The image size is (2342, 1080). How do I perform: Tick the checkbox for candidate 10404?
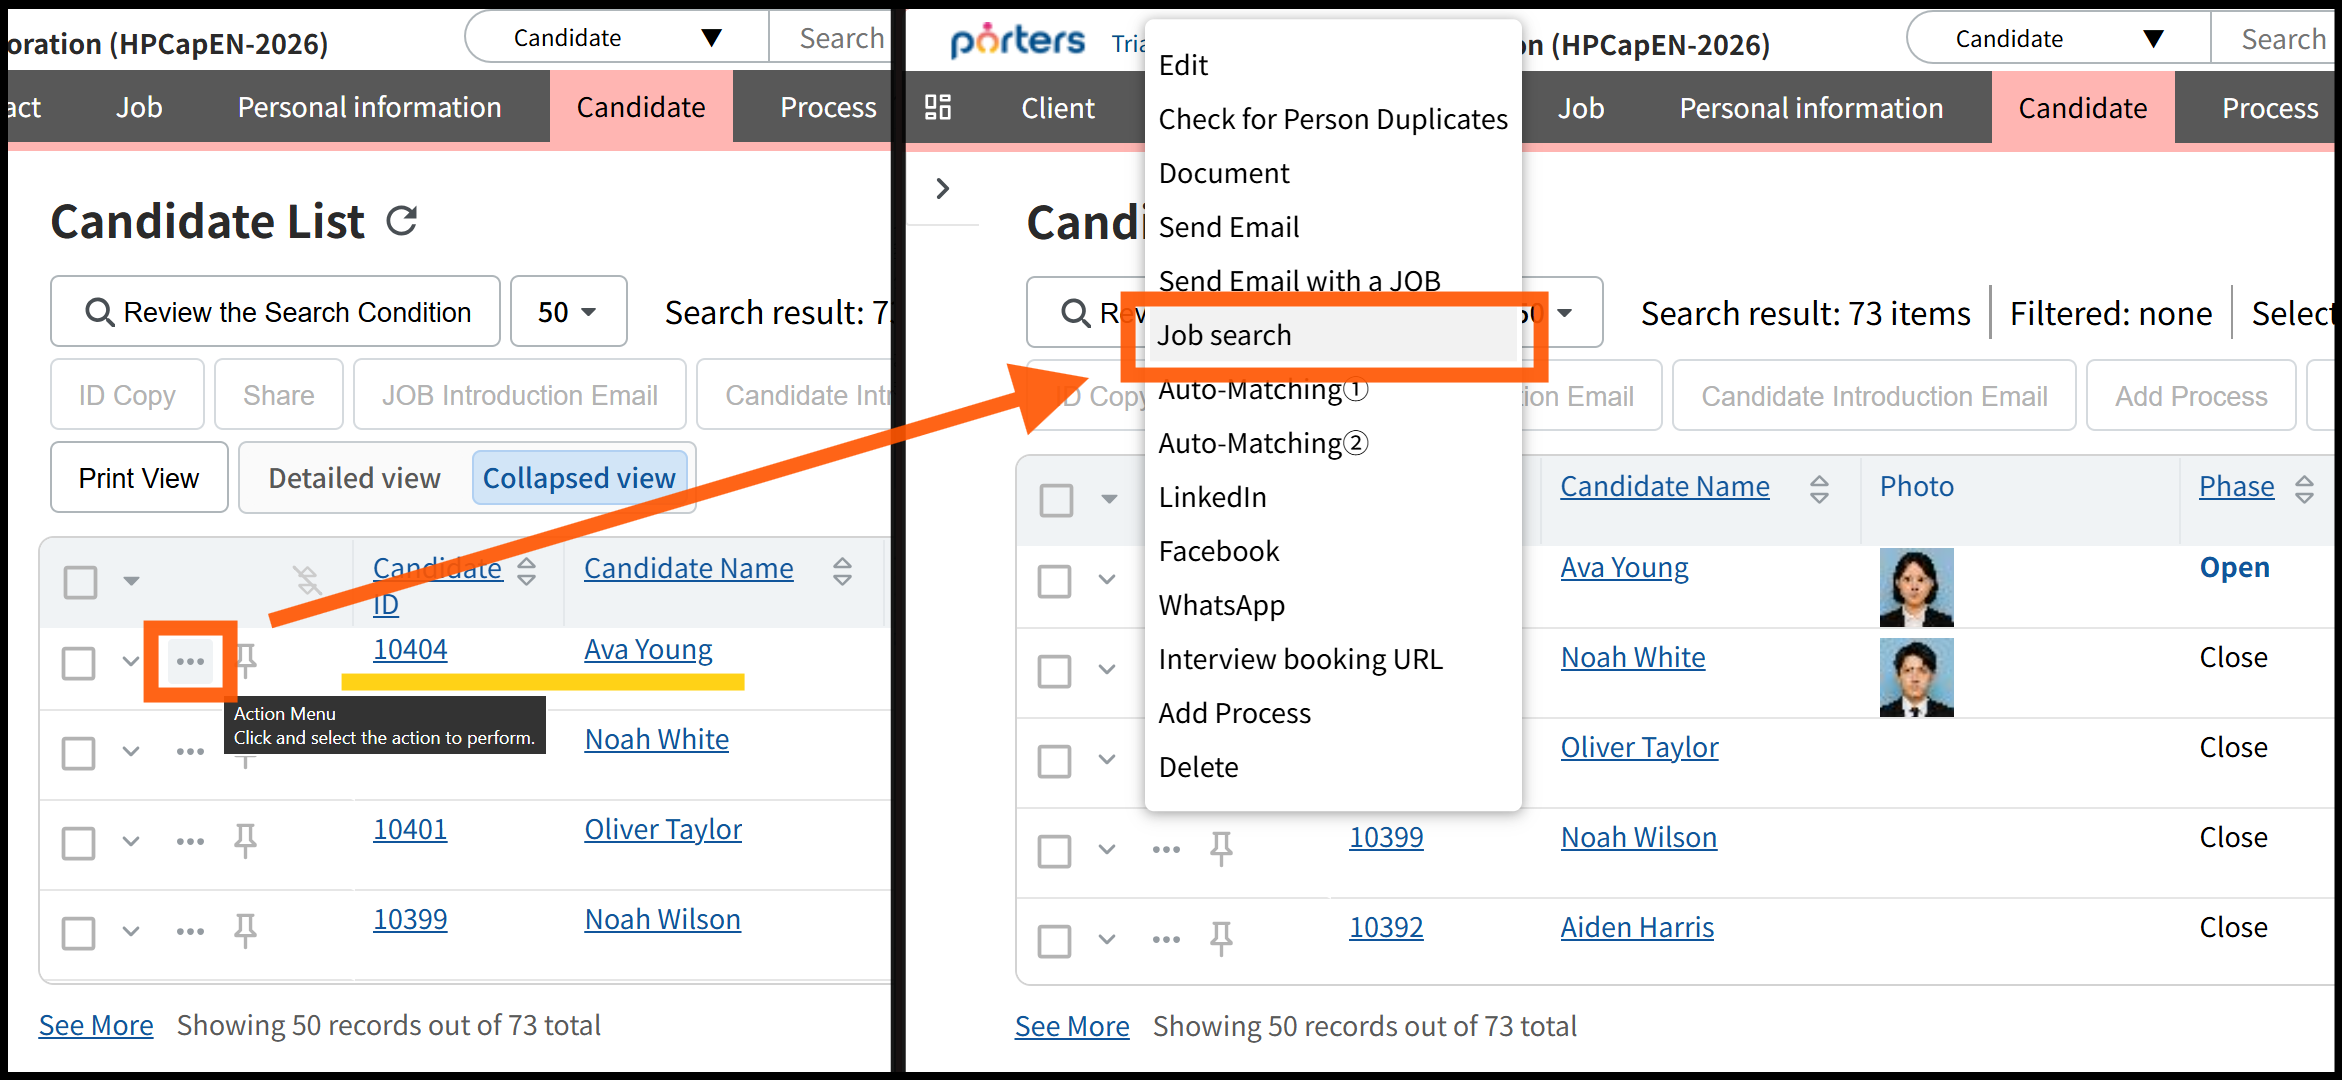(79, 663)
